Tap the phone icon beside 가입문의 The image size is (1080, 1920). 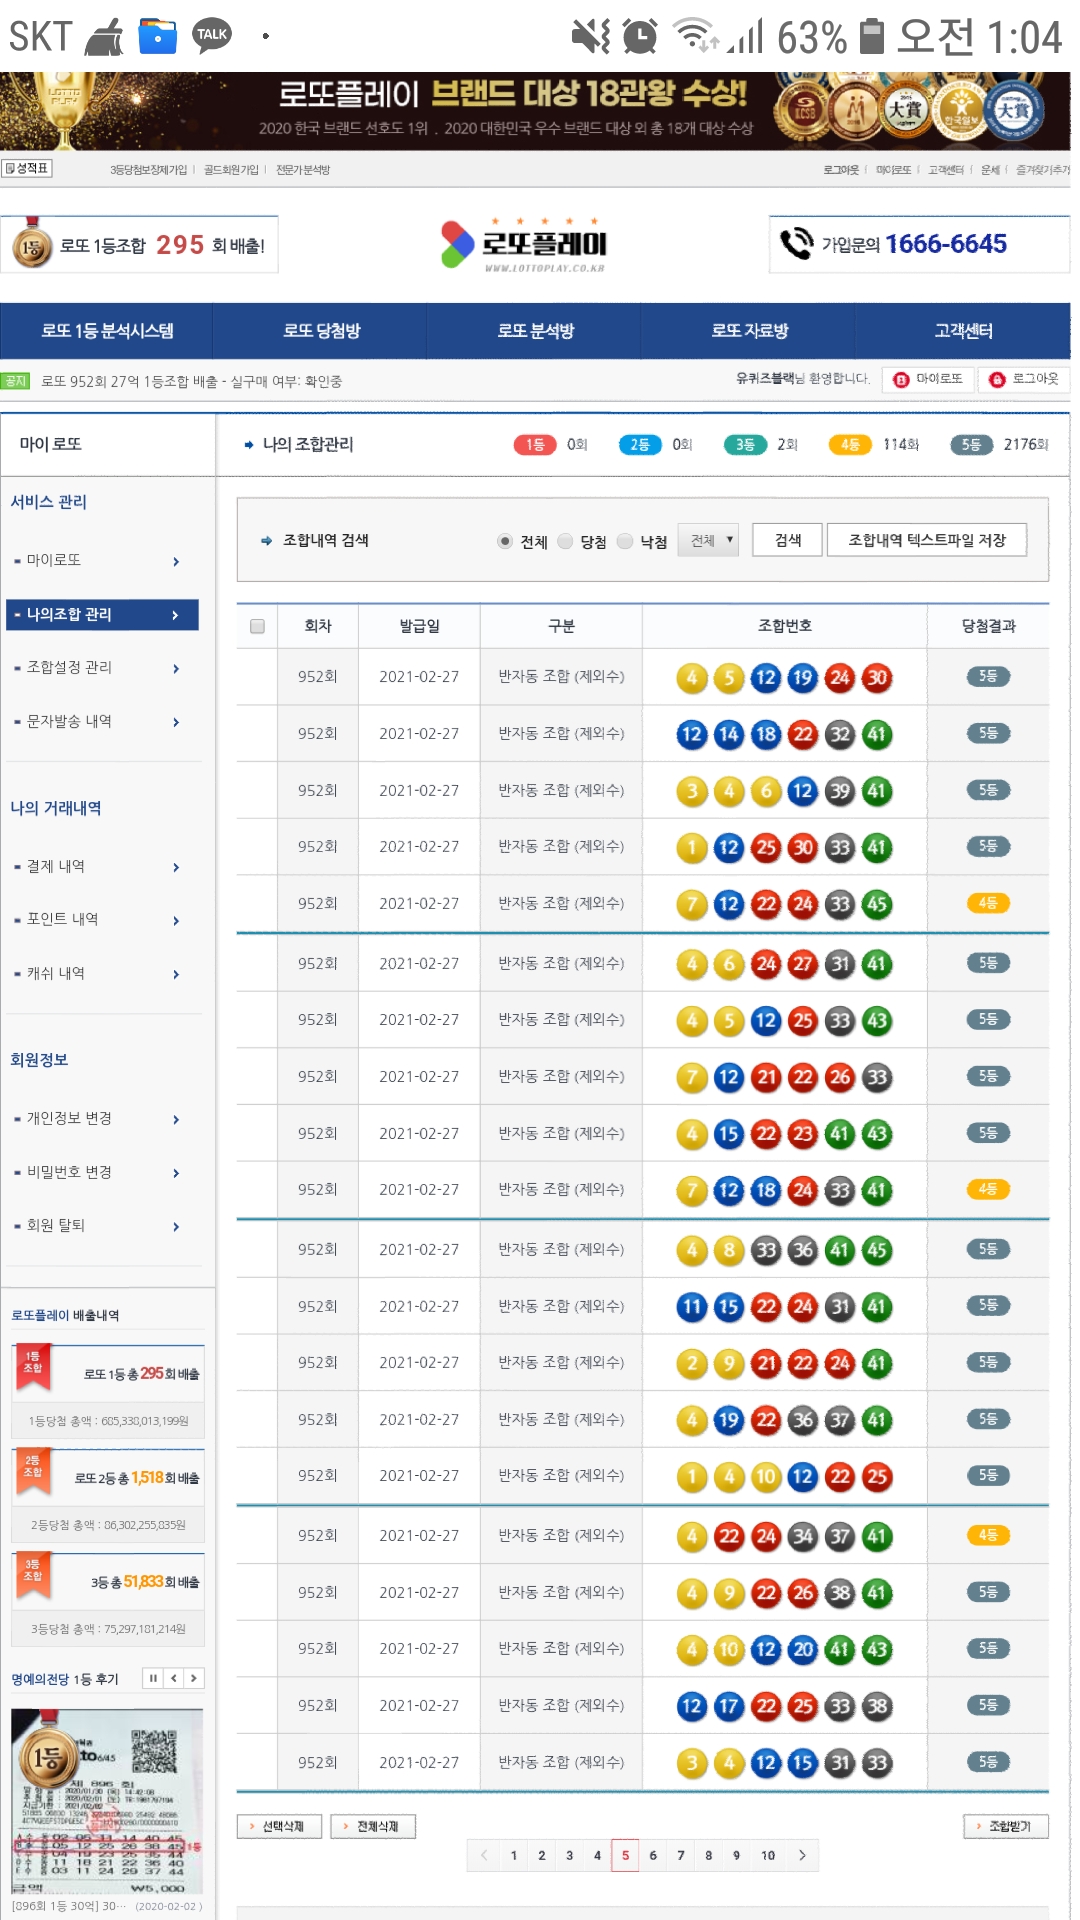click(x=796, y=243)
